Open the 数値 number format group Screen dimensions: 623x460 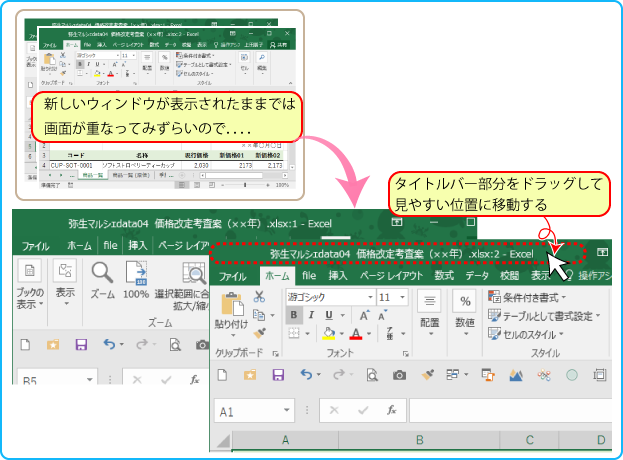pyautogui.click(x=465, y=314)
